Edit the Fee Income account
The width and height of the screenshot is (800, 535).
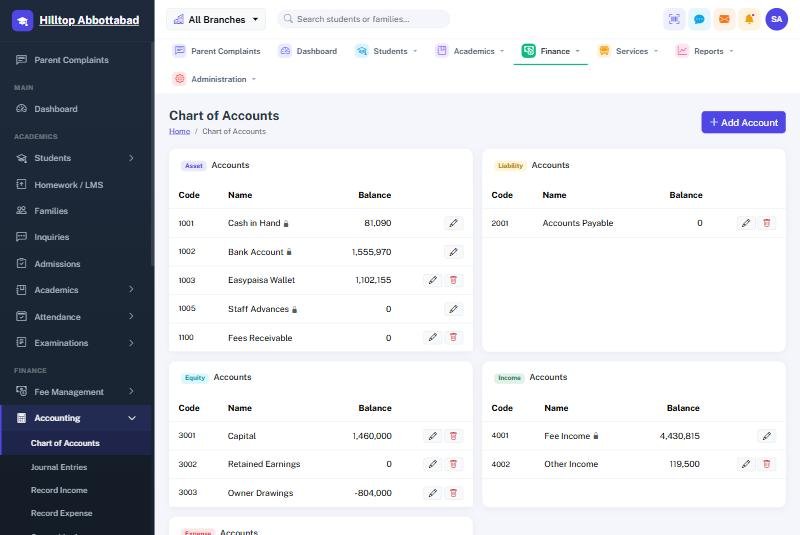click(x=766, y=436)
